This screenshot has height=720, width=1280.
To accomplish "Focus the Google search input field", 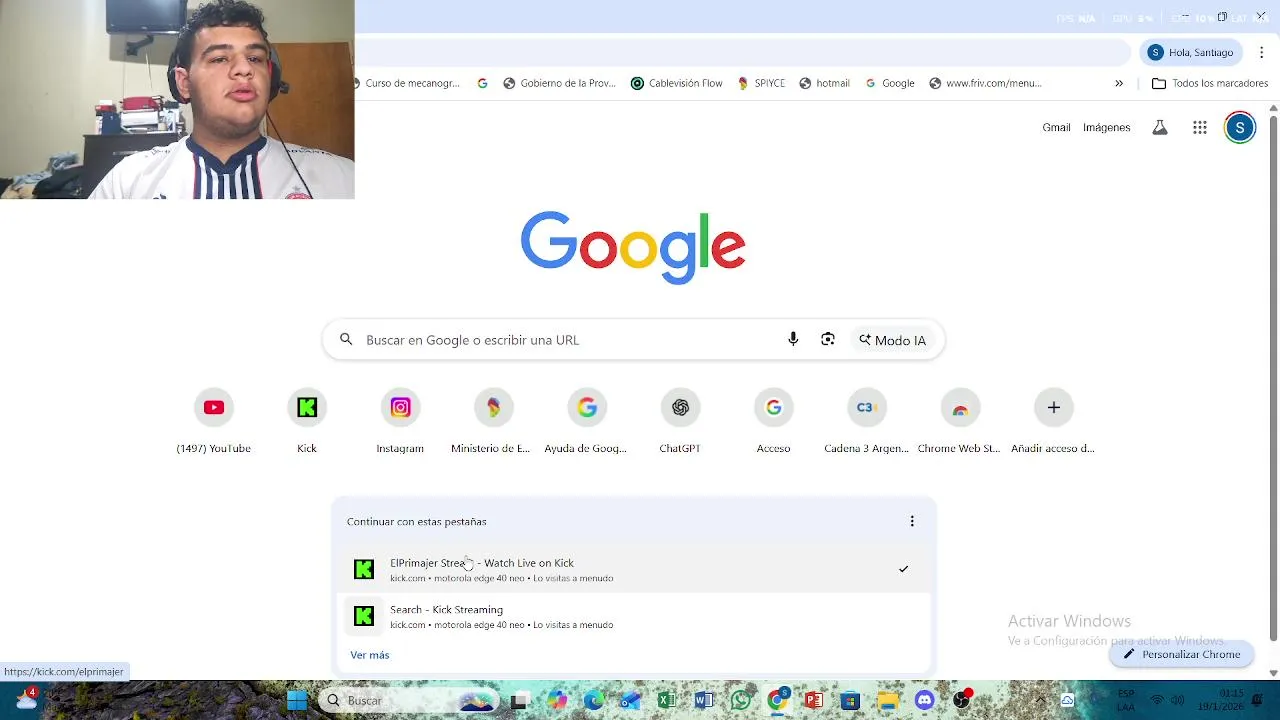I will (x=570, y=340).
